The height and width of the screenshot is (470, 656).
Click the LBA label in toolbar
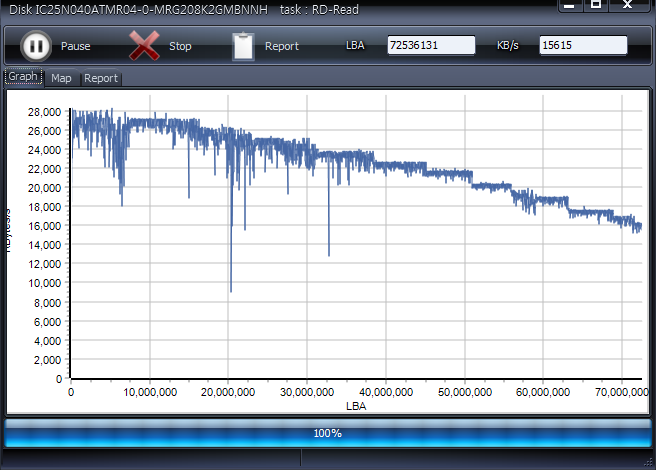tap(355, 45)
